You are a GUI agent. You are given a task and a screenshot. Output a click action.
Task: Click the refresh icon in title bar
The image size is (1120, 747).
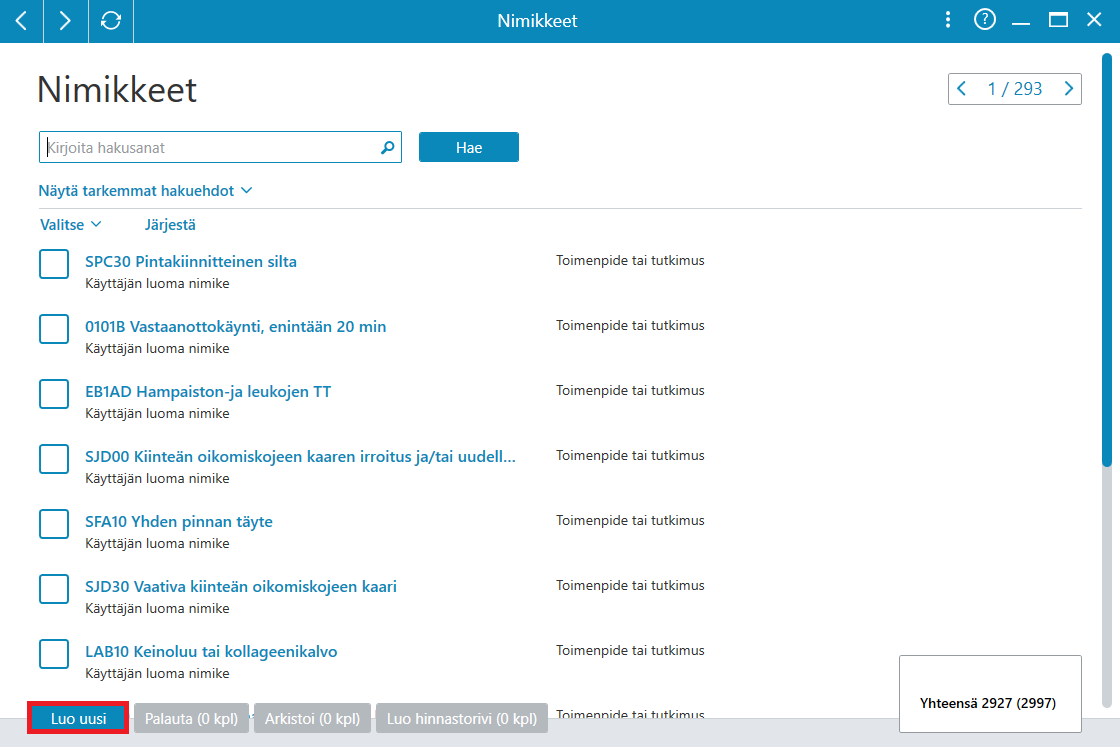(x=111, y=21)
